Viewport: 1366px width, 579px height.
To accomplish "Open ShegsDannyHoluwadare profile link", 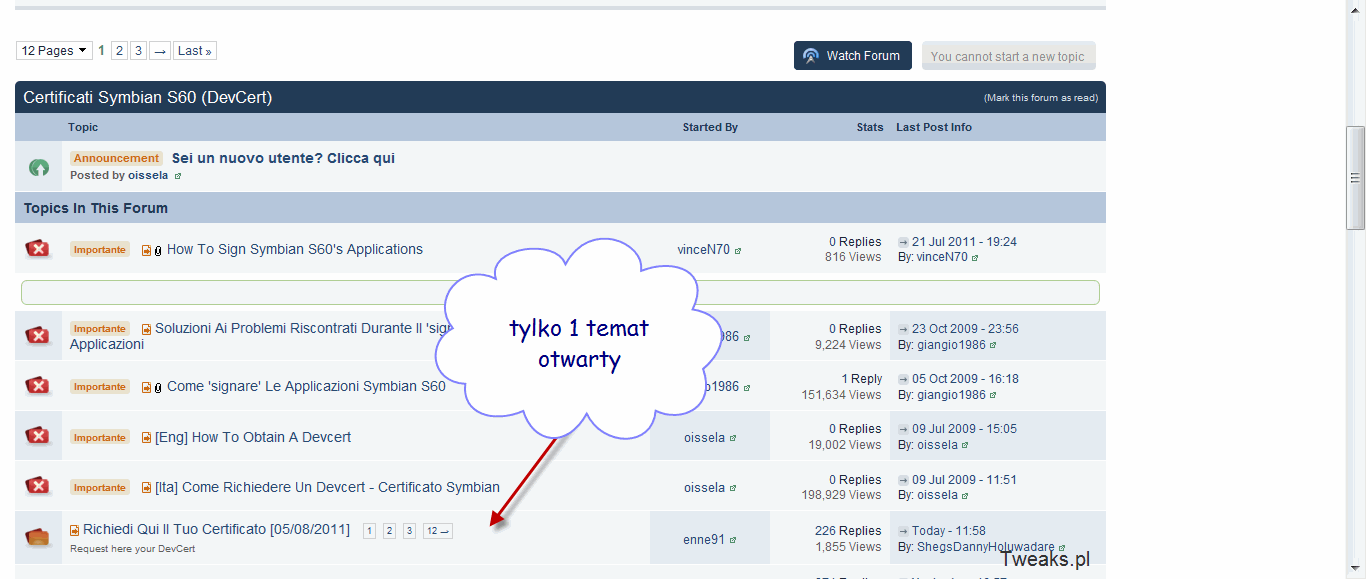I will (985, 547).
